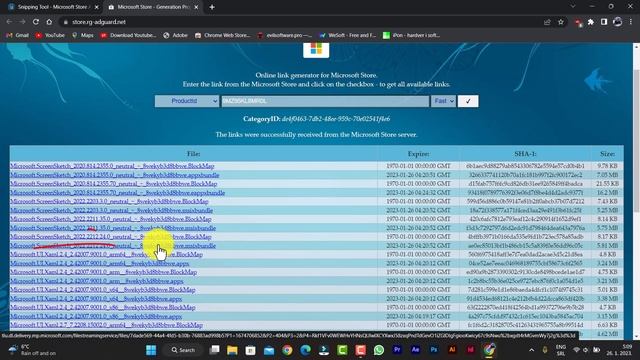Open the Gmail bookmark

[18, 36]
